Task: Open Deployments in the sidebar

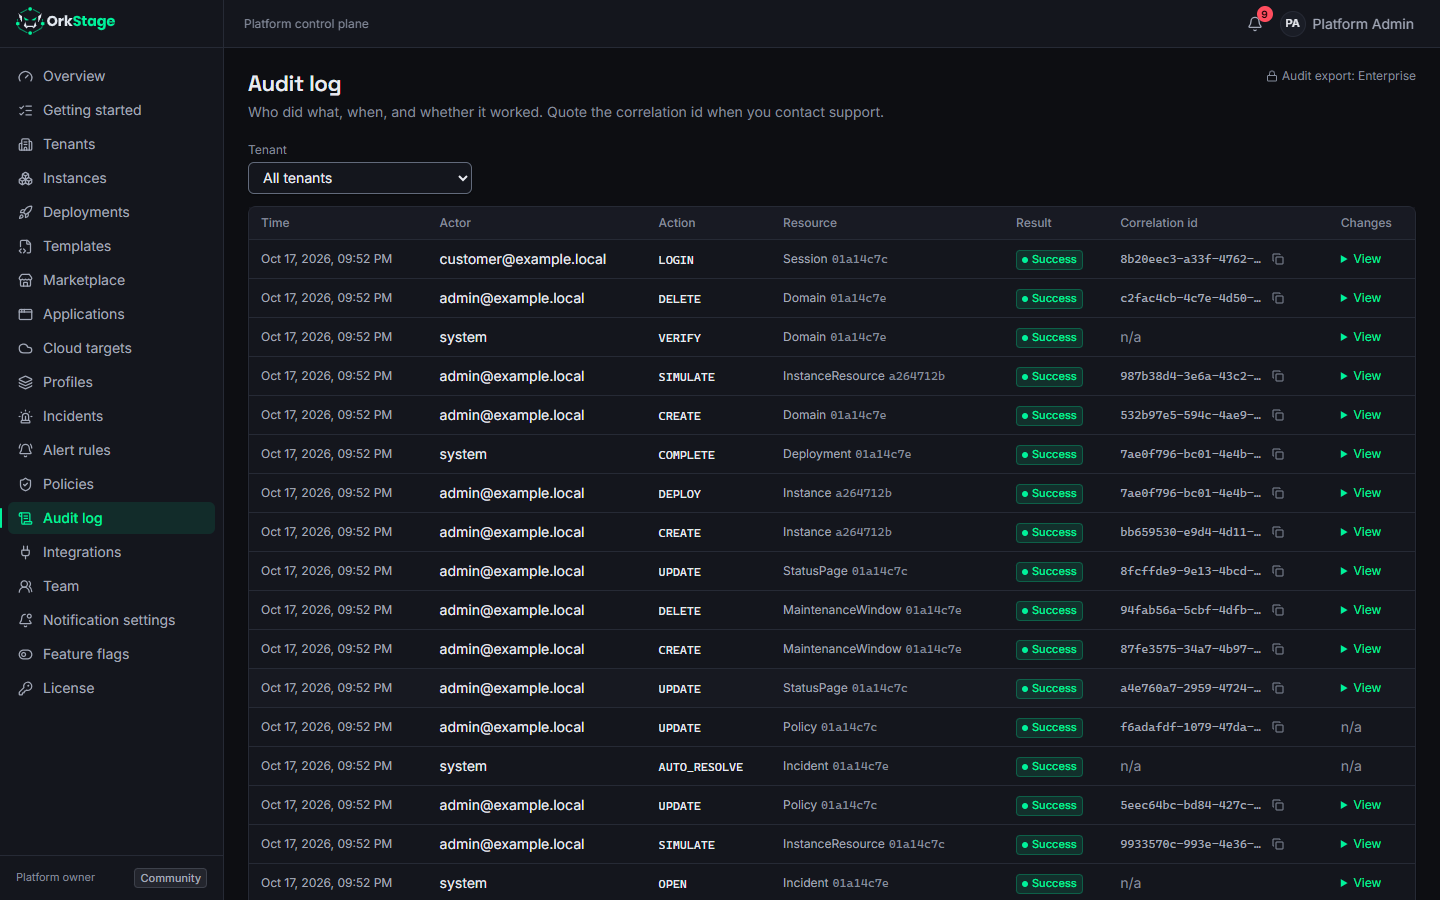Action: click(112, 212)
